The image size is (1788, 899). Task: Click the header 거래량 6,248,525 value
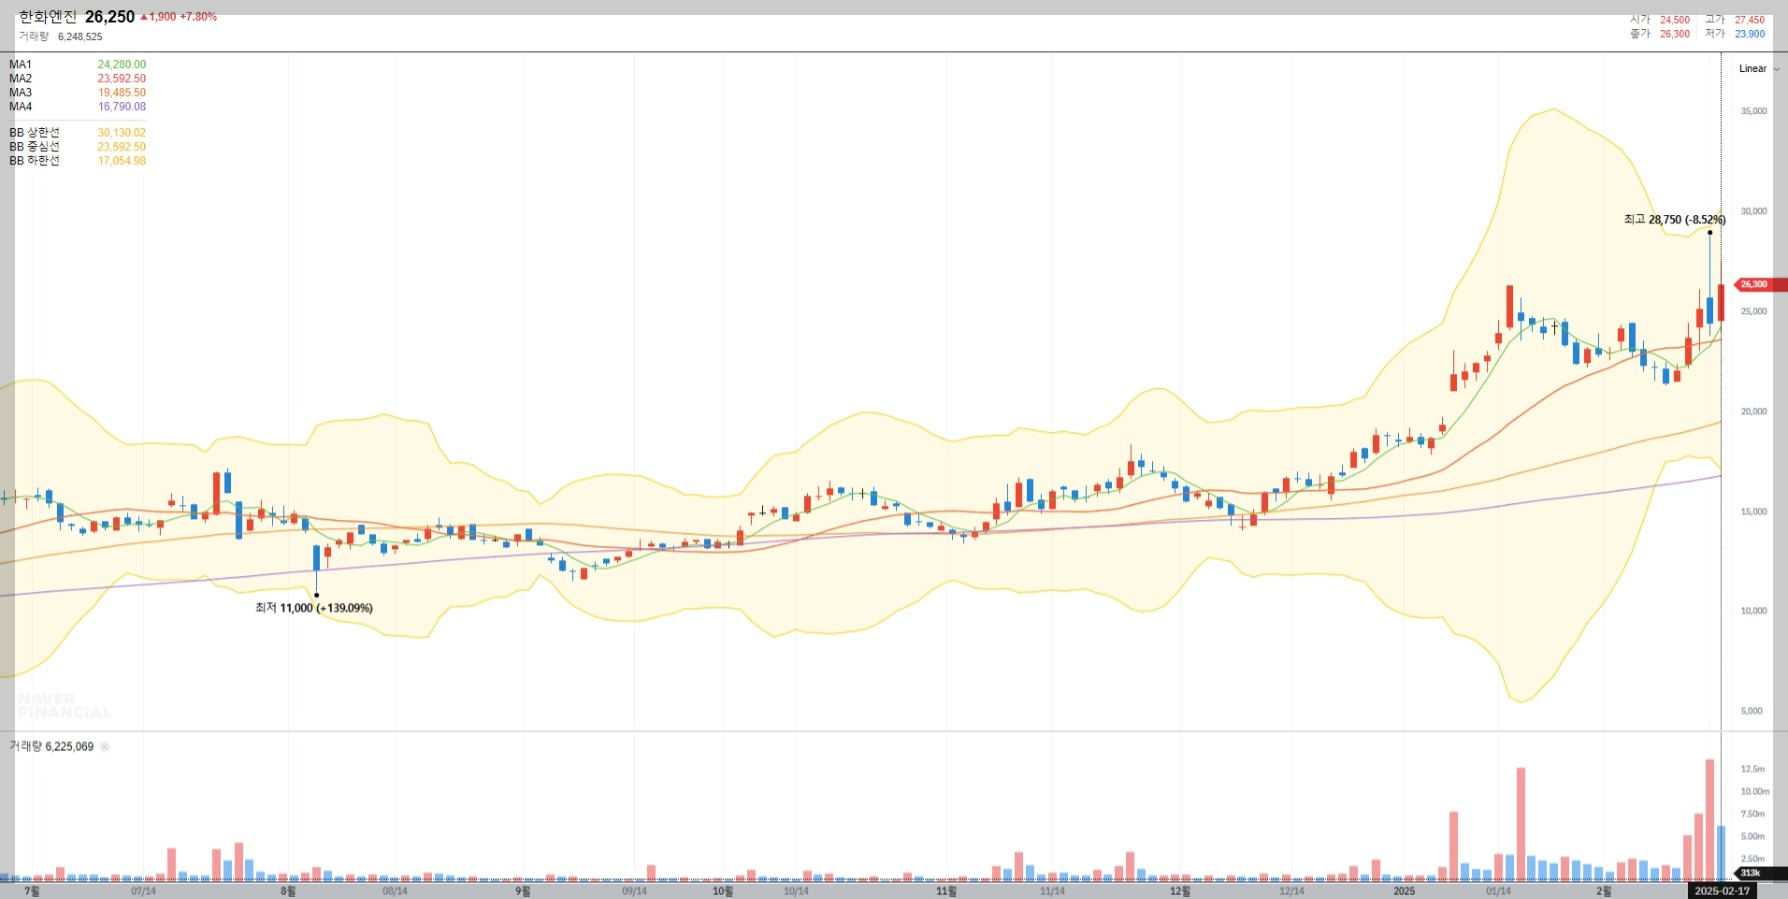(x=80, y=37)
